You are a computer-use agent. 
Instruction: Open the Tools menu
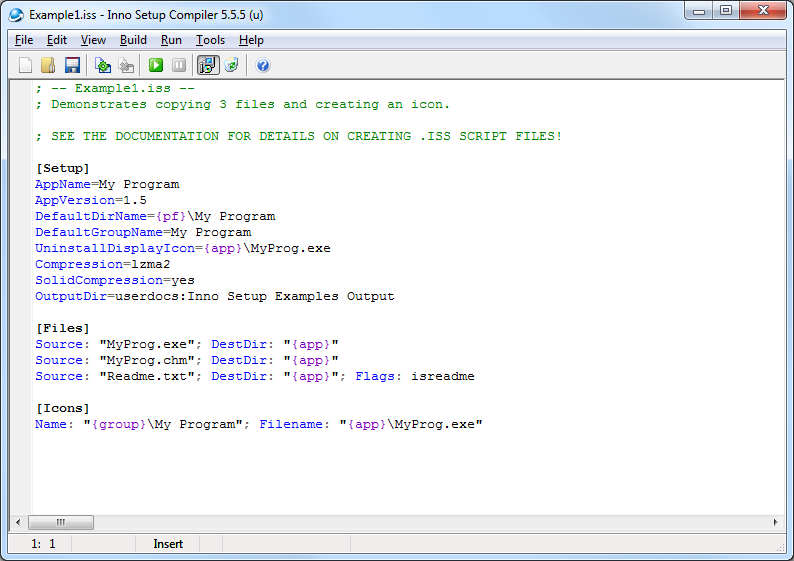coord(210,40)
